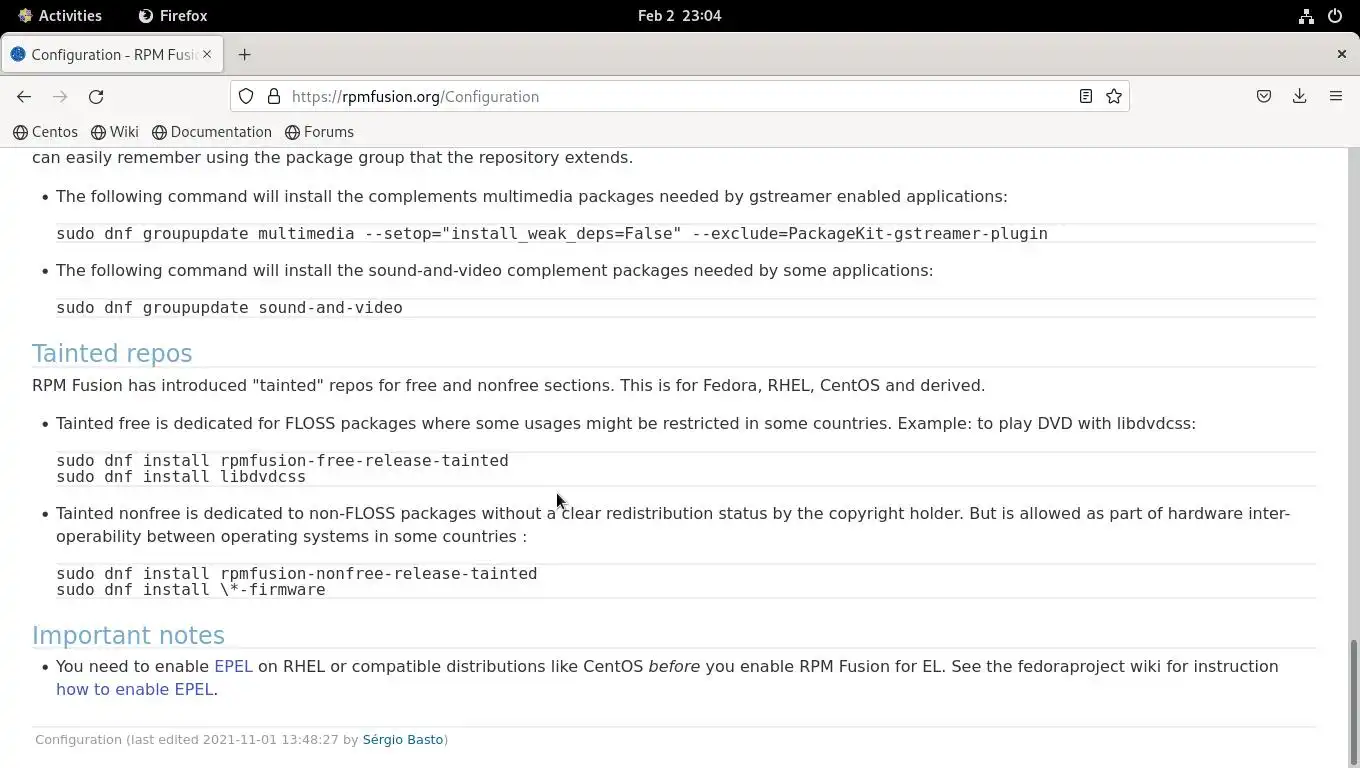Open clock and calendar panel
The image size is (1360, 768).
(680, 16)
